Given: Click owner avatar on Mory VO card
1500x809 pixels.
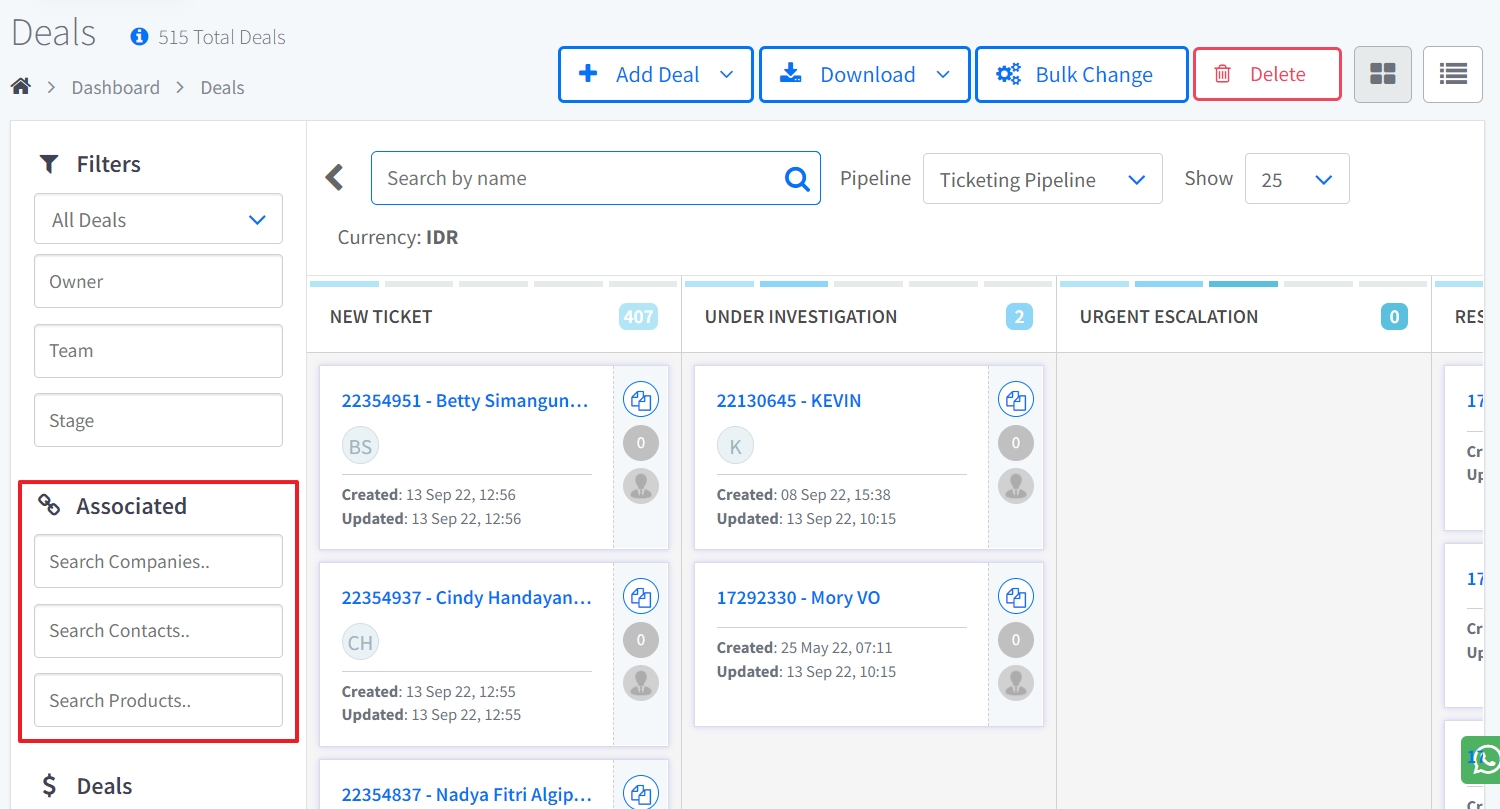Looking at the screenshot, I should (x=1016, y=683).
